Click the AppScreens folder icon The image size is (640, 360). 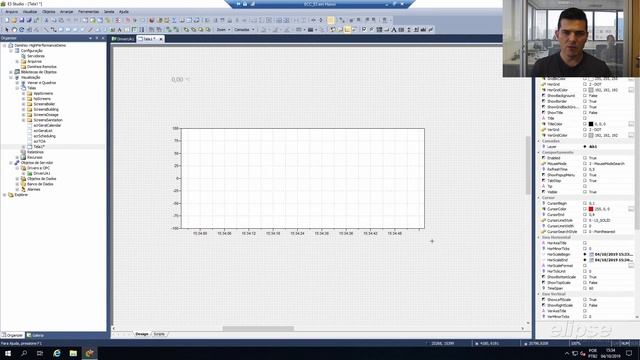(x=29, y=93)
